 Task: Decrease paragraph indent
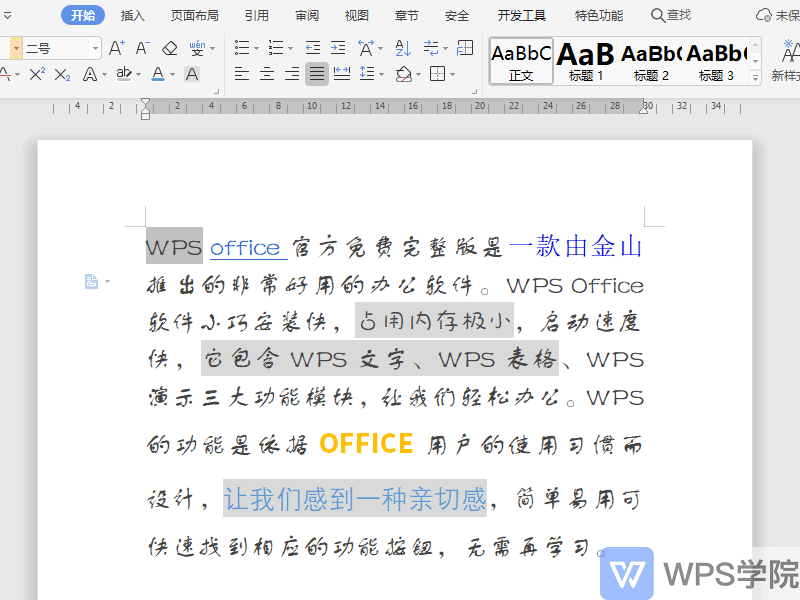coord(313,48)
